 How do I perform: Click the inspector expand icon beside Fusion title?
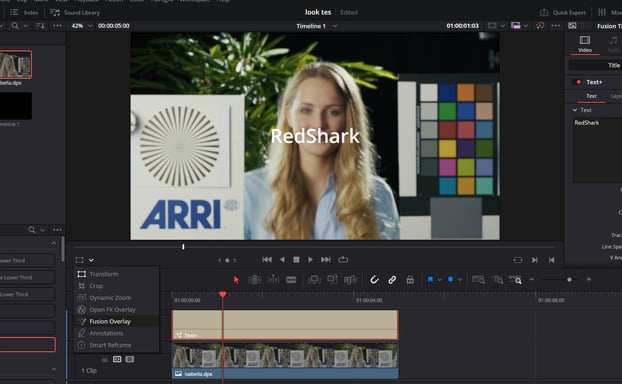pos(572,26)
